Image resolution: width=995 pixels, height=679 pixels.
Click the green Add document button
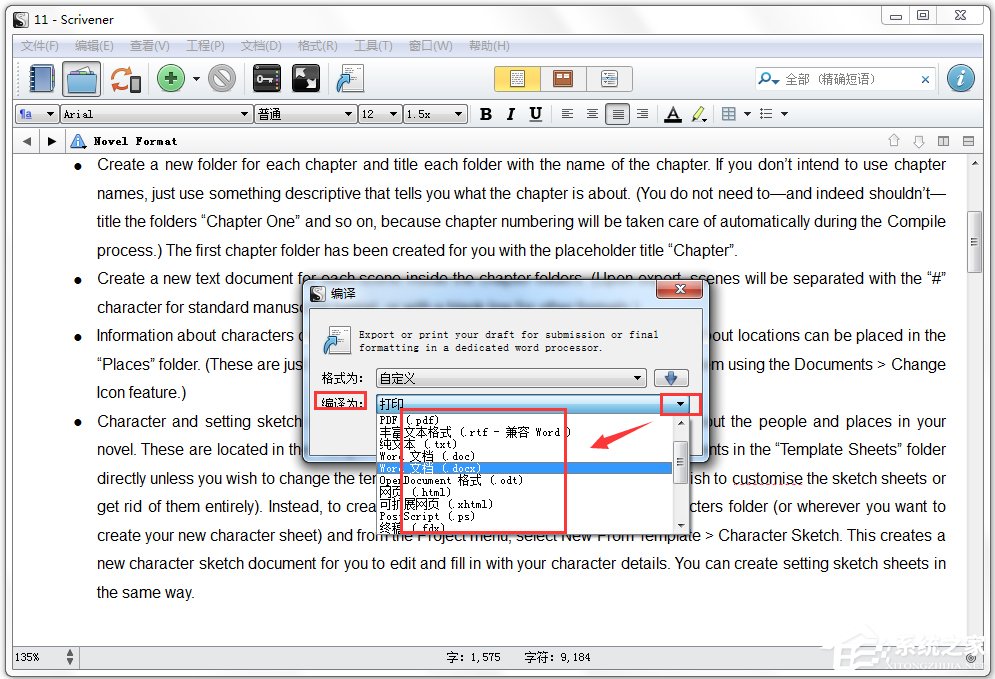(171, 79)
